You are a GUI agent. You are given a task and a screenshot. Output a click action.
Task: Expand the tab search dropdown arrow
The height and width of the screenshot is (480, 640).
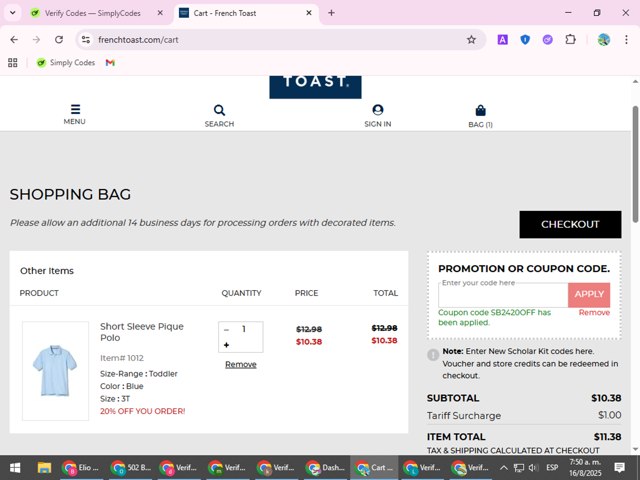(x=13, y=13)
